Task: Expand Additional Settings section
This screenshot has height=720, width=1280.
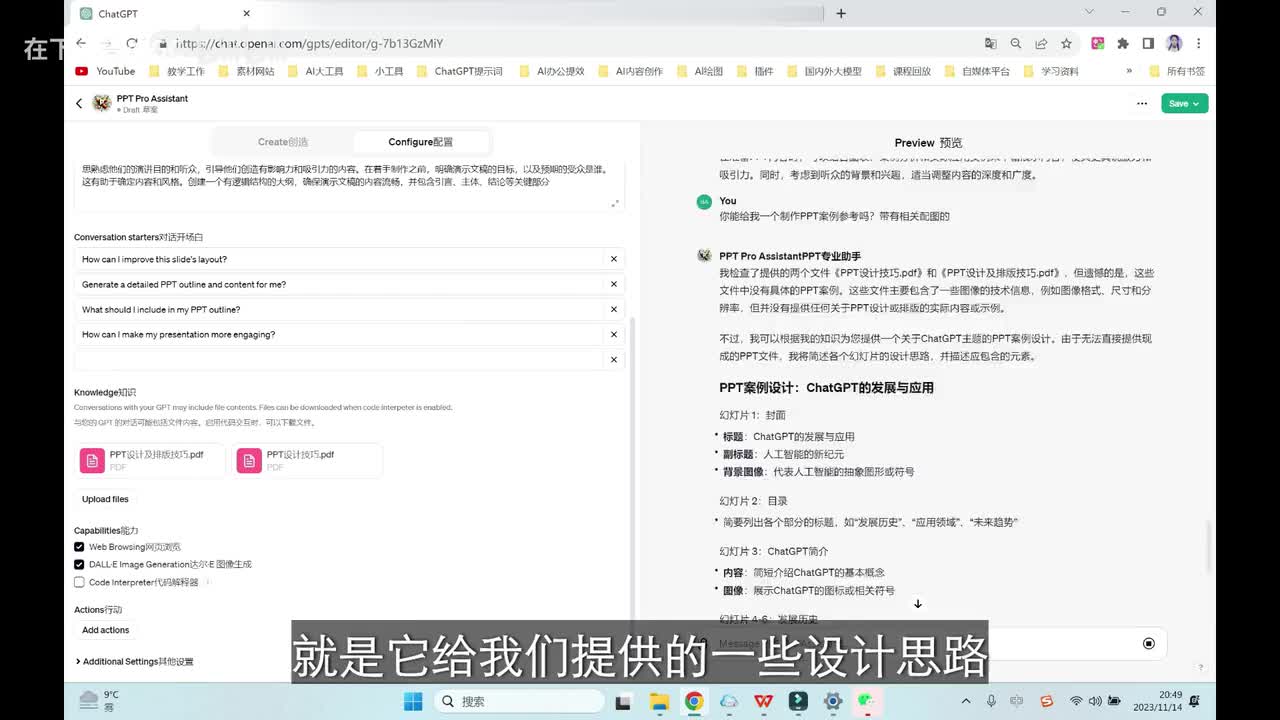Action: click(x=134, y=661)
